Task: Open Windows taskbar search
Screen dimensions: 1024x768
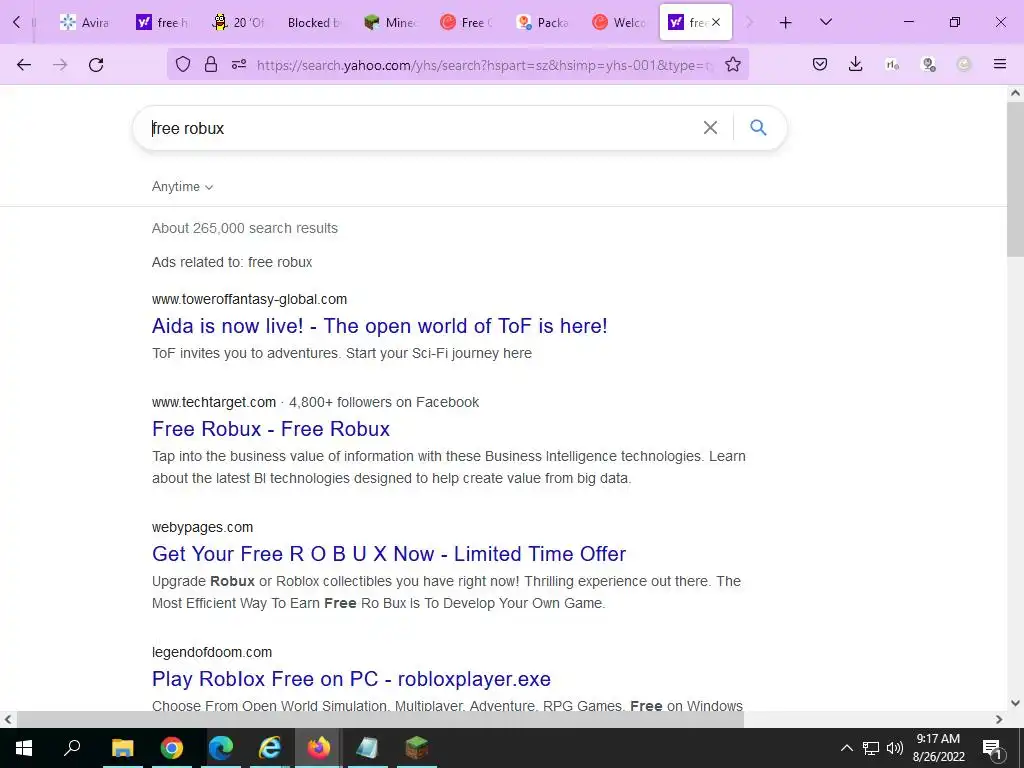Action: coord(72,748)
